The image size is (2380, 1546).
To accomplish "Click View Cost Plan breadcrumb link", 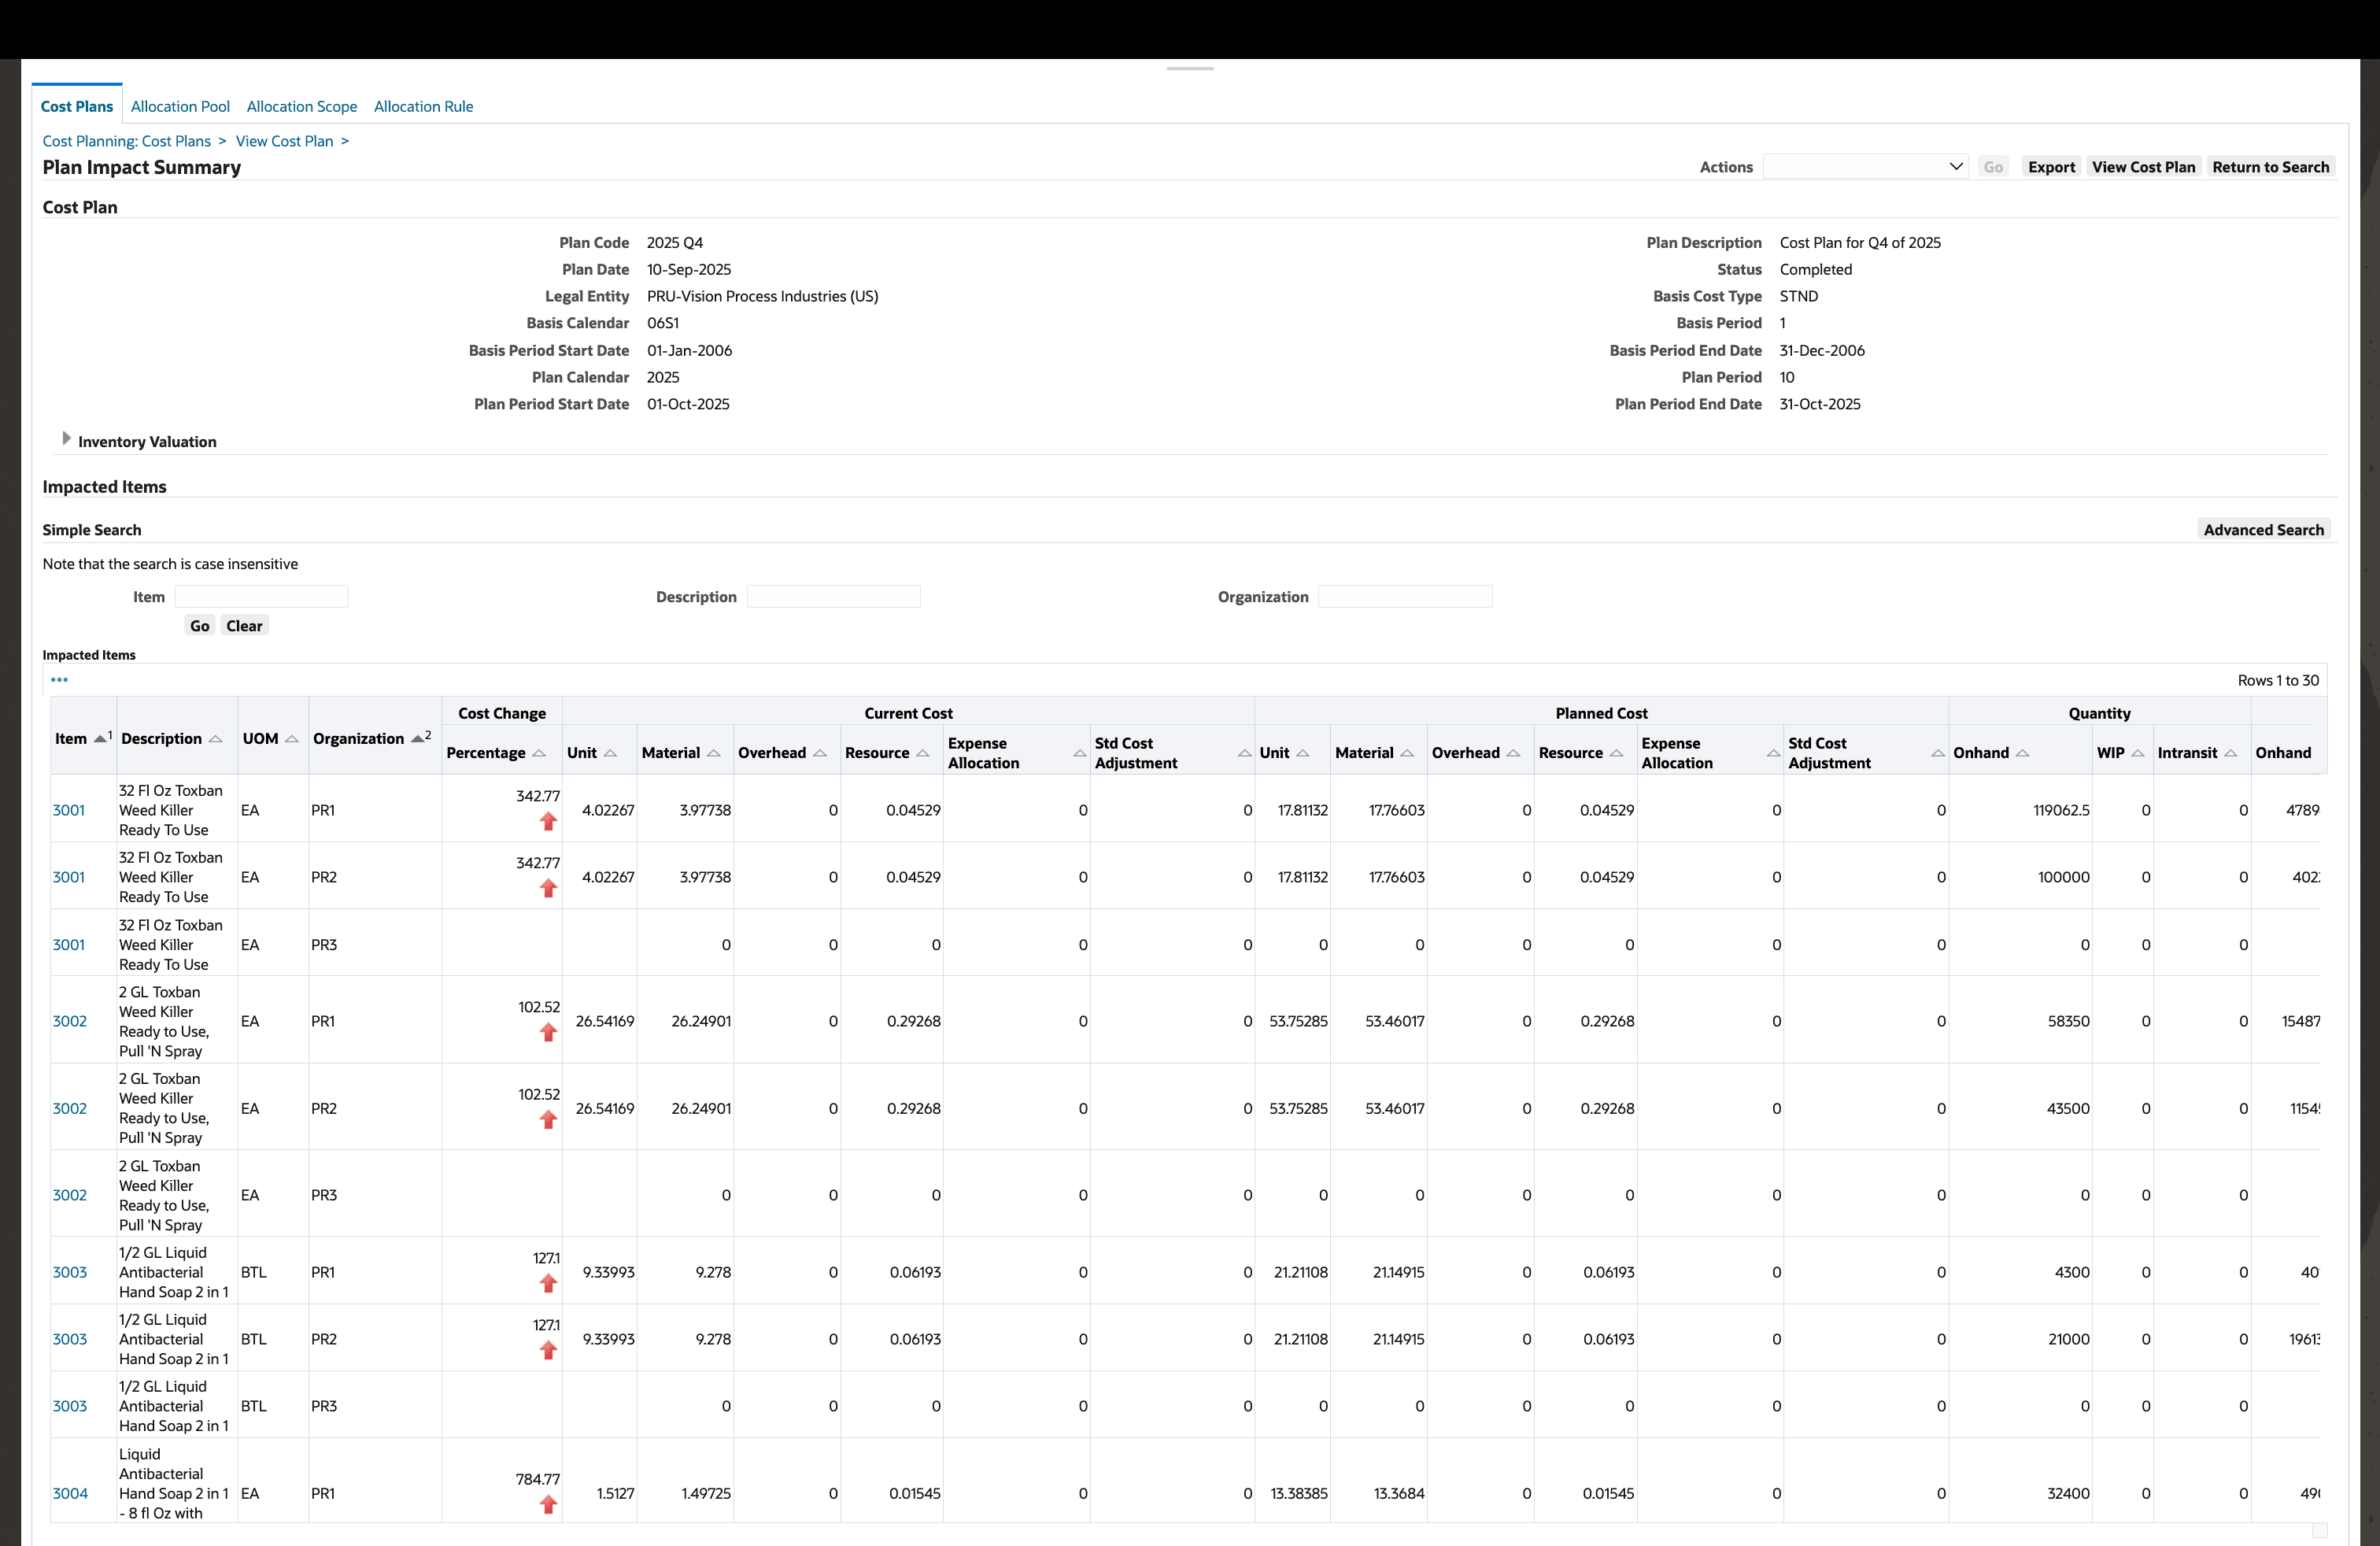I will [284, 141].
